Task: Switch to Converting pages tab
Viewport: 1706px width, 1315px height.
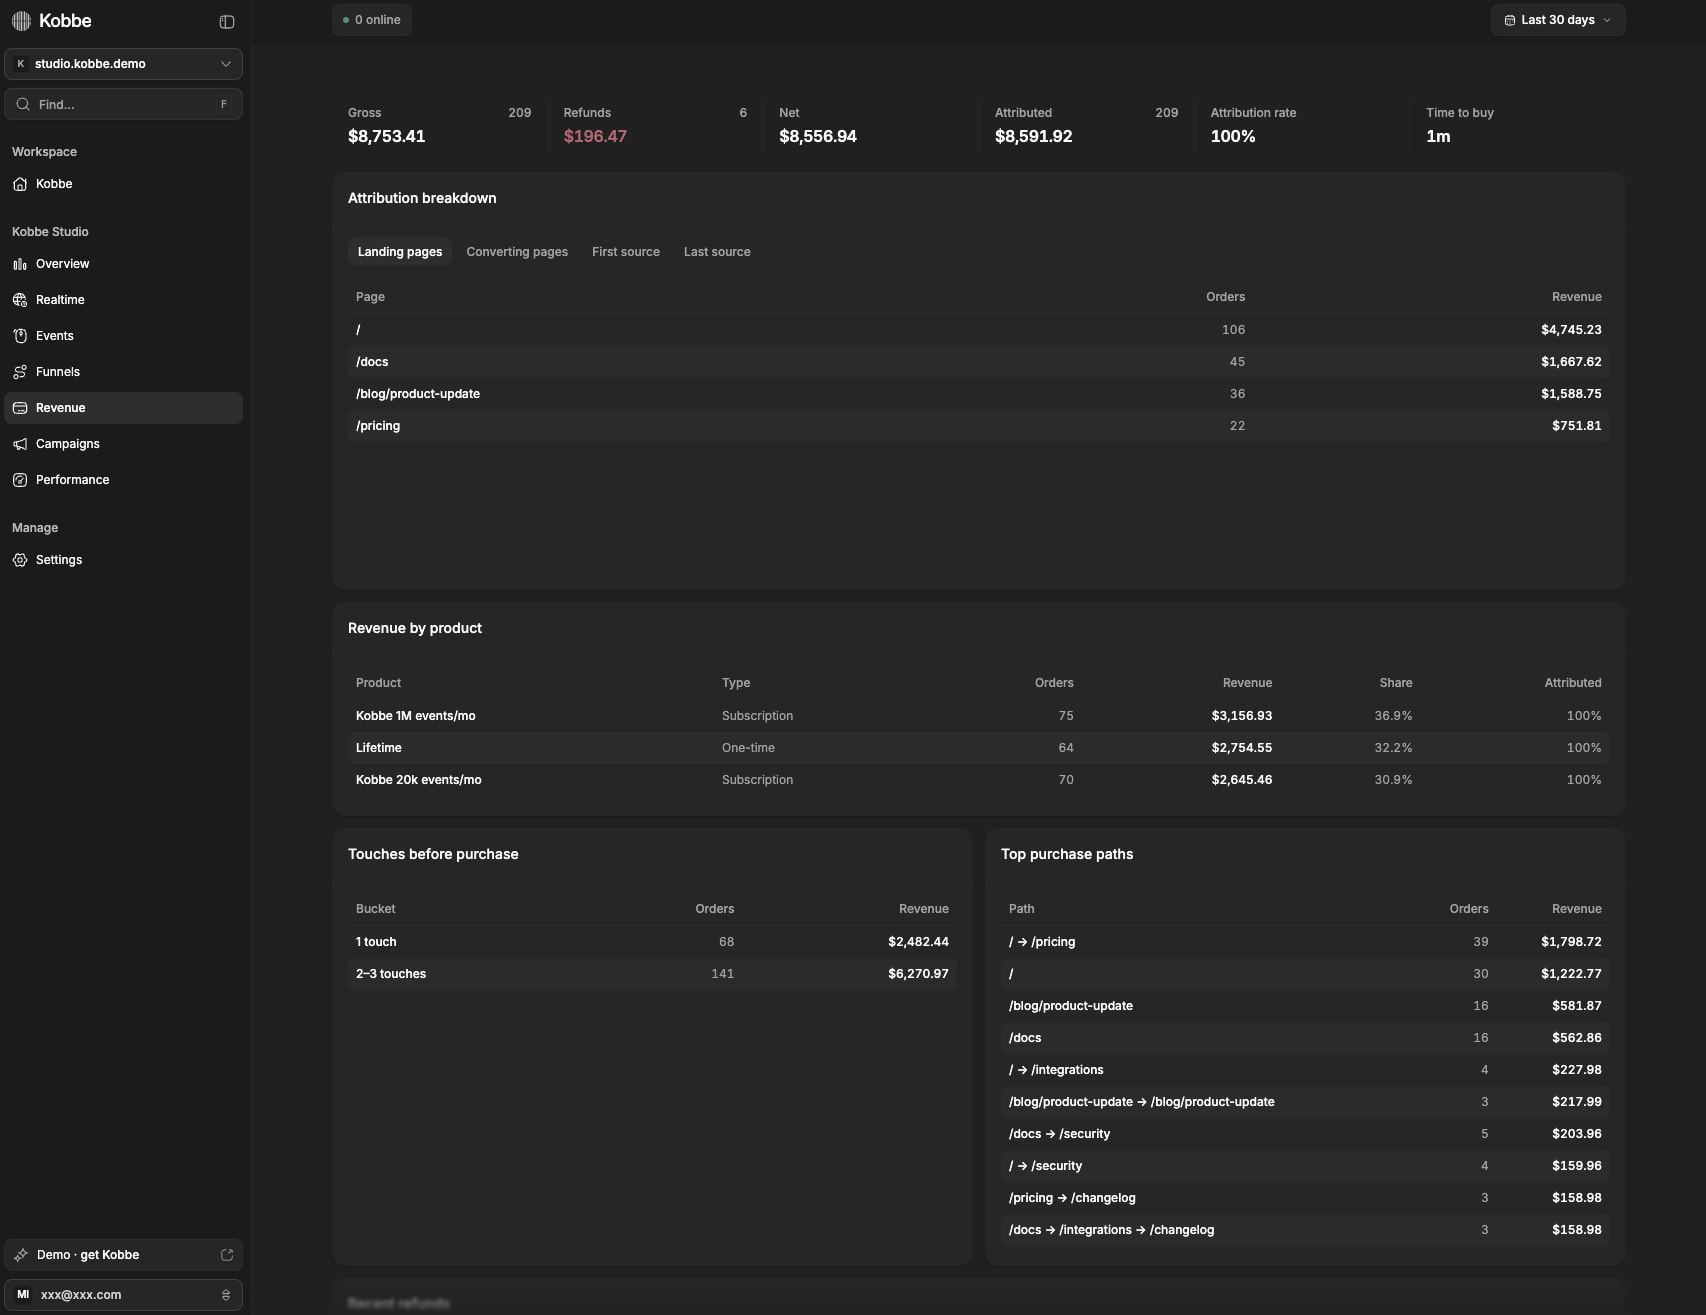Action: tap(517, 252)
